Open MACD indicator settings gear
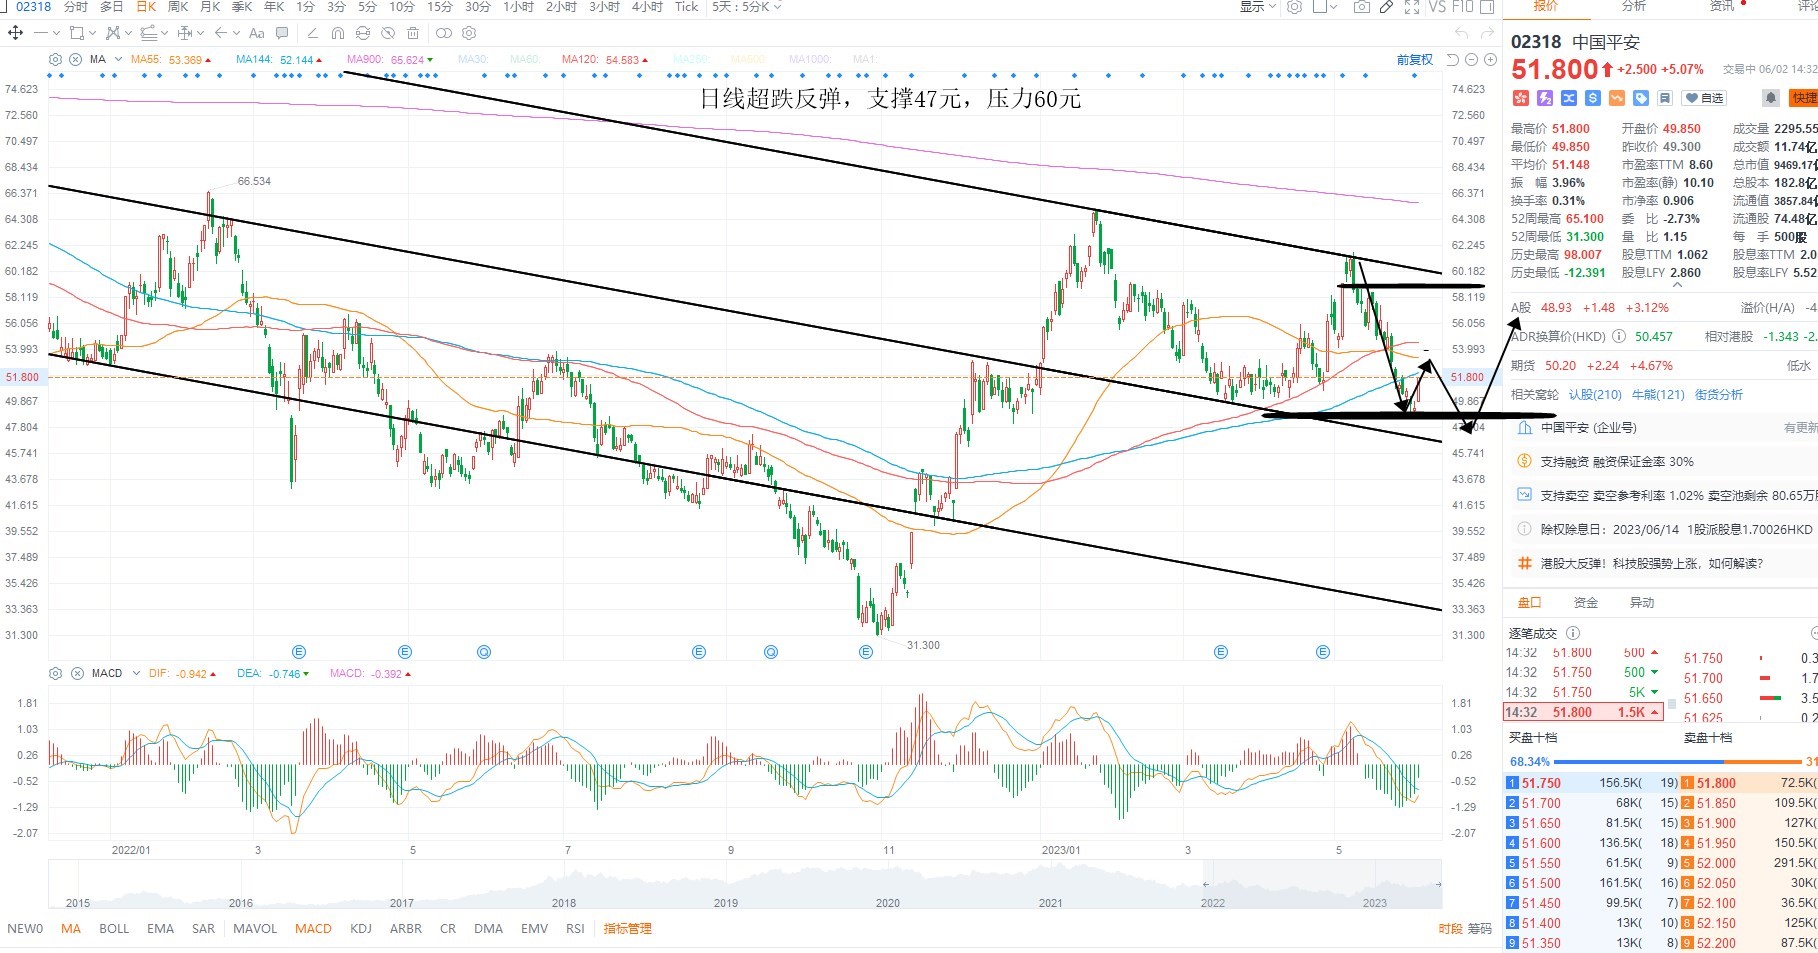Screen dimensions: 1818x953 click(56, 673)
